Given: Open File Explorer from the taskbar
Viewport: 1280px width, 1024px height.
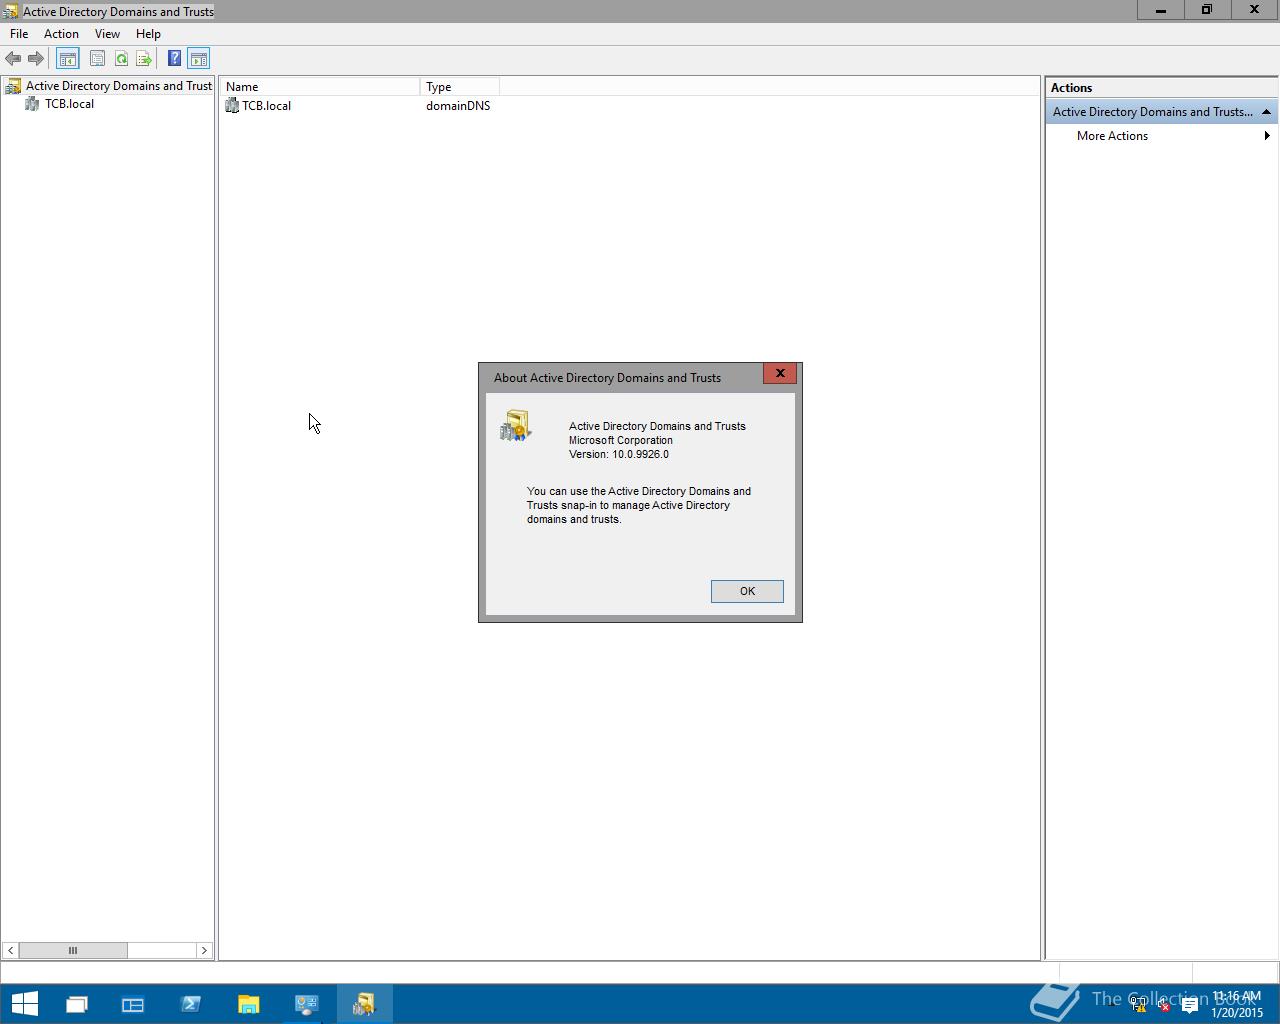Looking at the screenshot, I should pyautogui.click(x=249, y=1003).
